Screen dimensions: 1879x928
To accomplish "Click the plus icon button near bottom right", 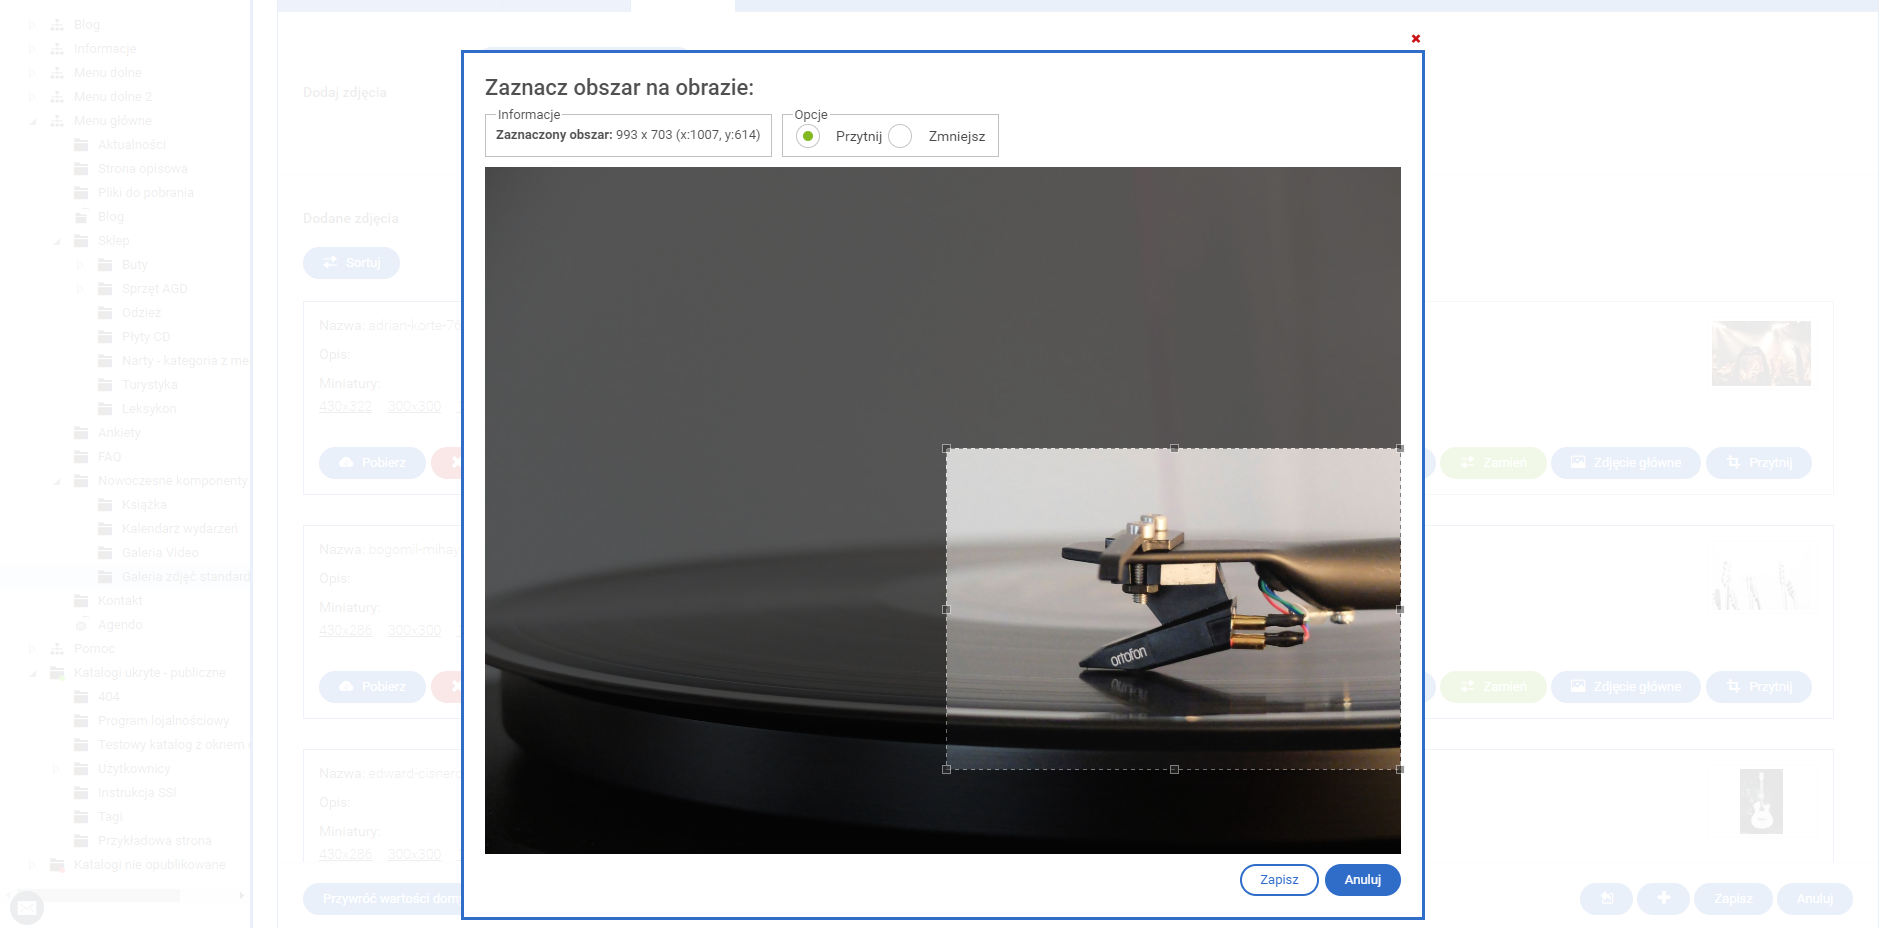I will pos(1663,899).
